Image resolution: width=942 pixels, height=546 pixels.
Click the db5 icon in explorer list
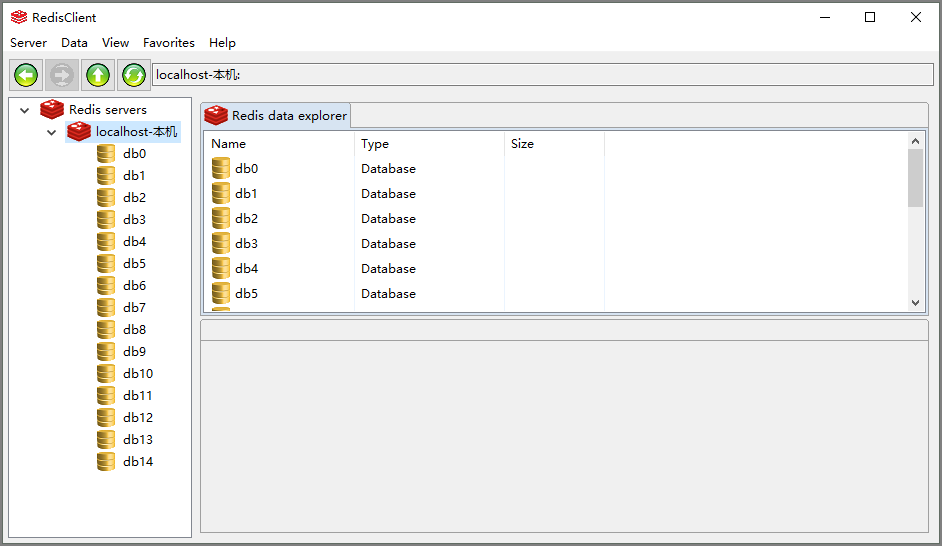click(220, 294)
